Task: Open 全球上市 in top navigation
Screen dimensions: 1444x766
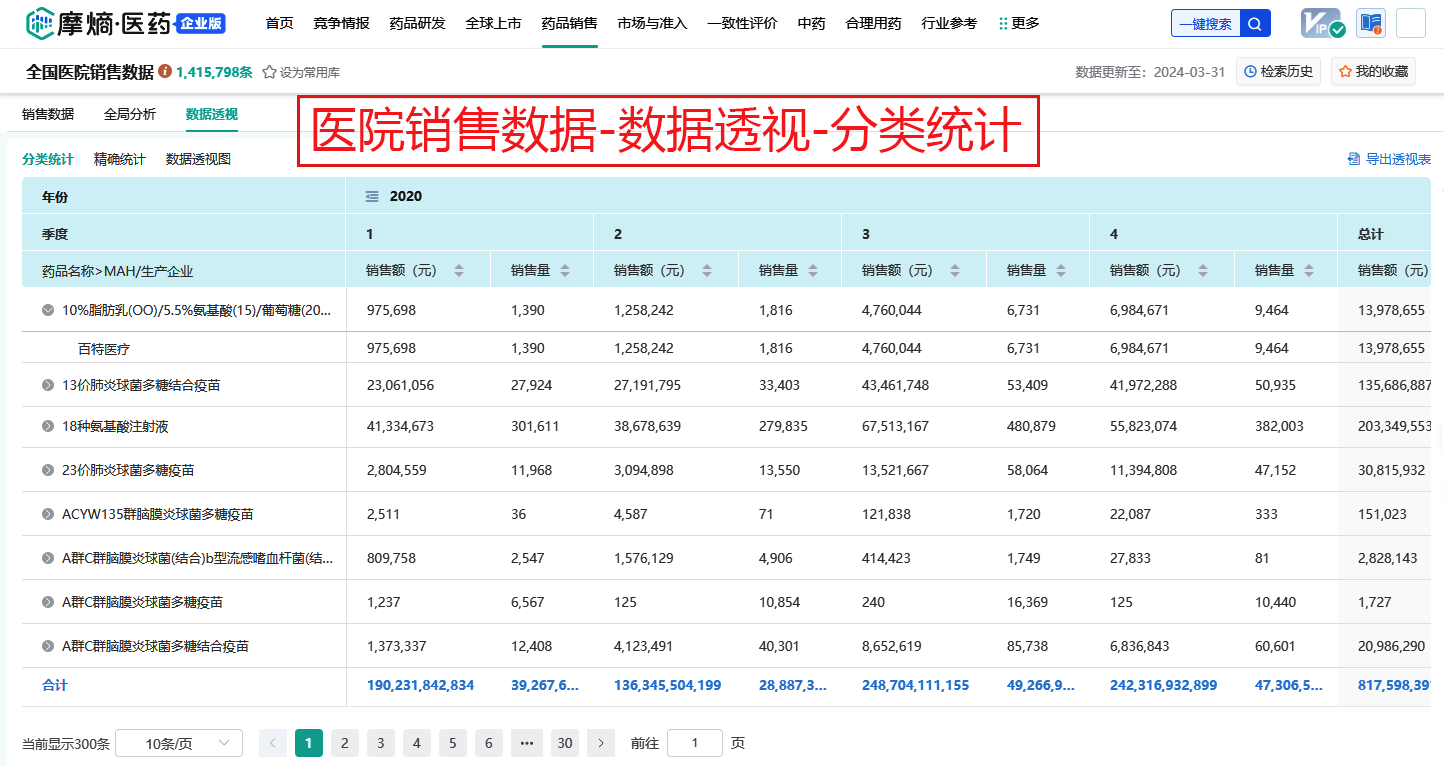Action: tap(493, 23)
